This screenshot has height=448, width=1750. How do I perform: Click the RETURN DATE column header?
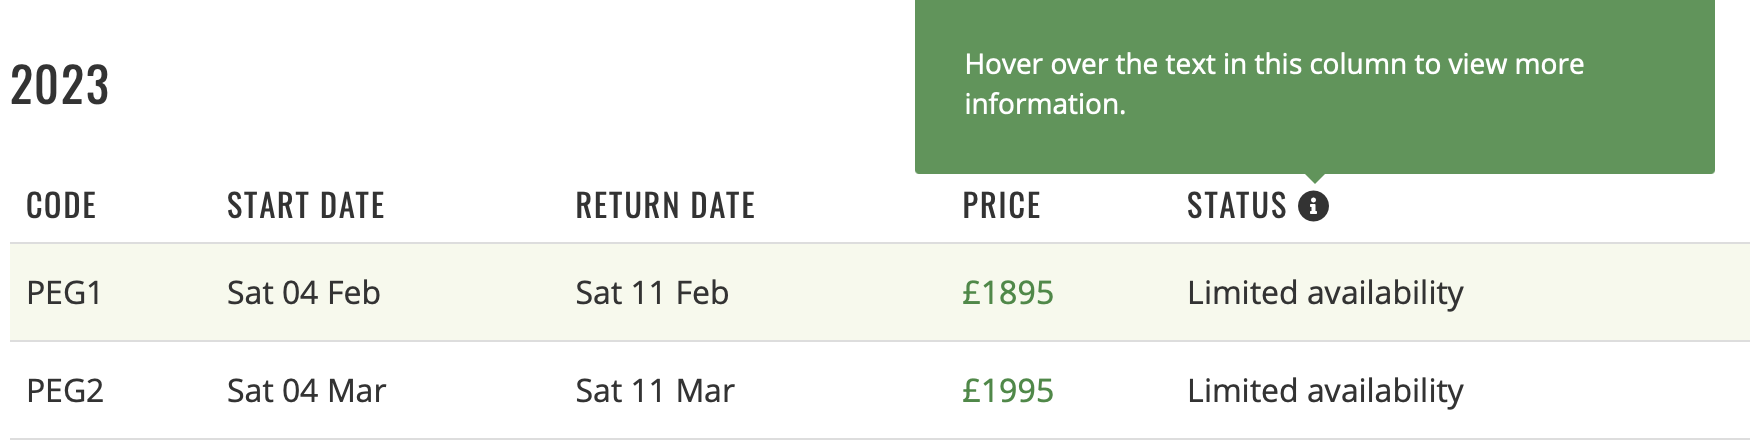[x=665, y=206]
